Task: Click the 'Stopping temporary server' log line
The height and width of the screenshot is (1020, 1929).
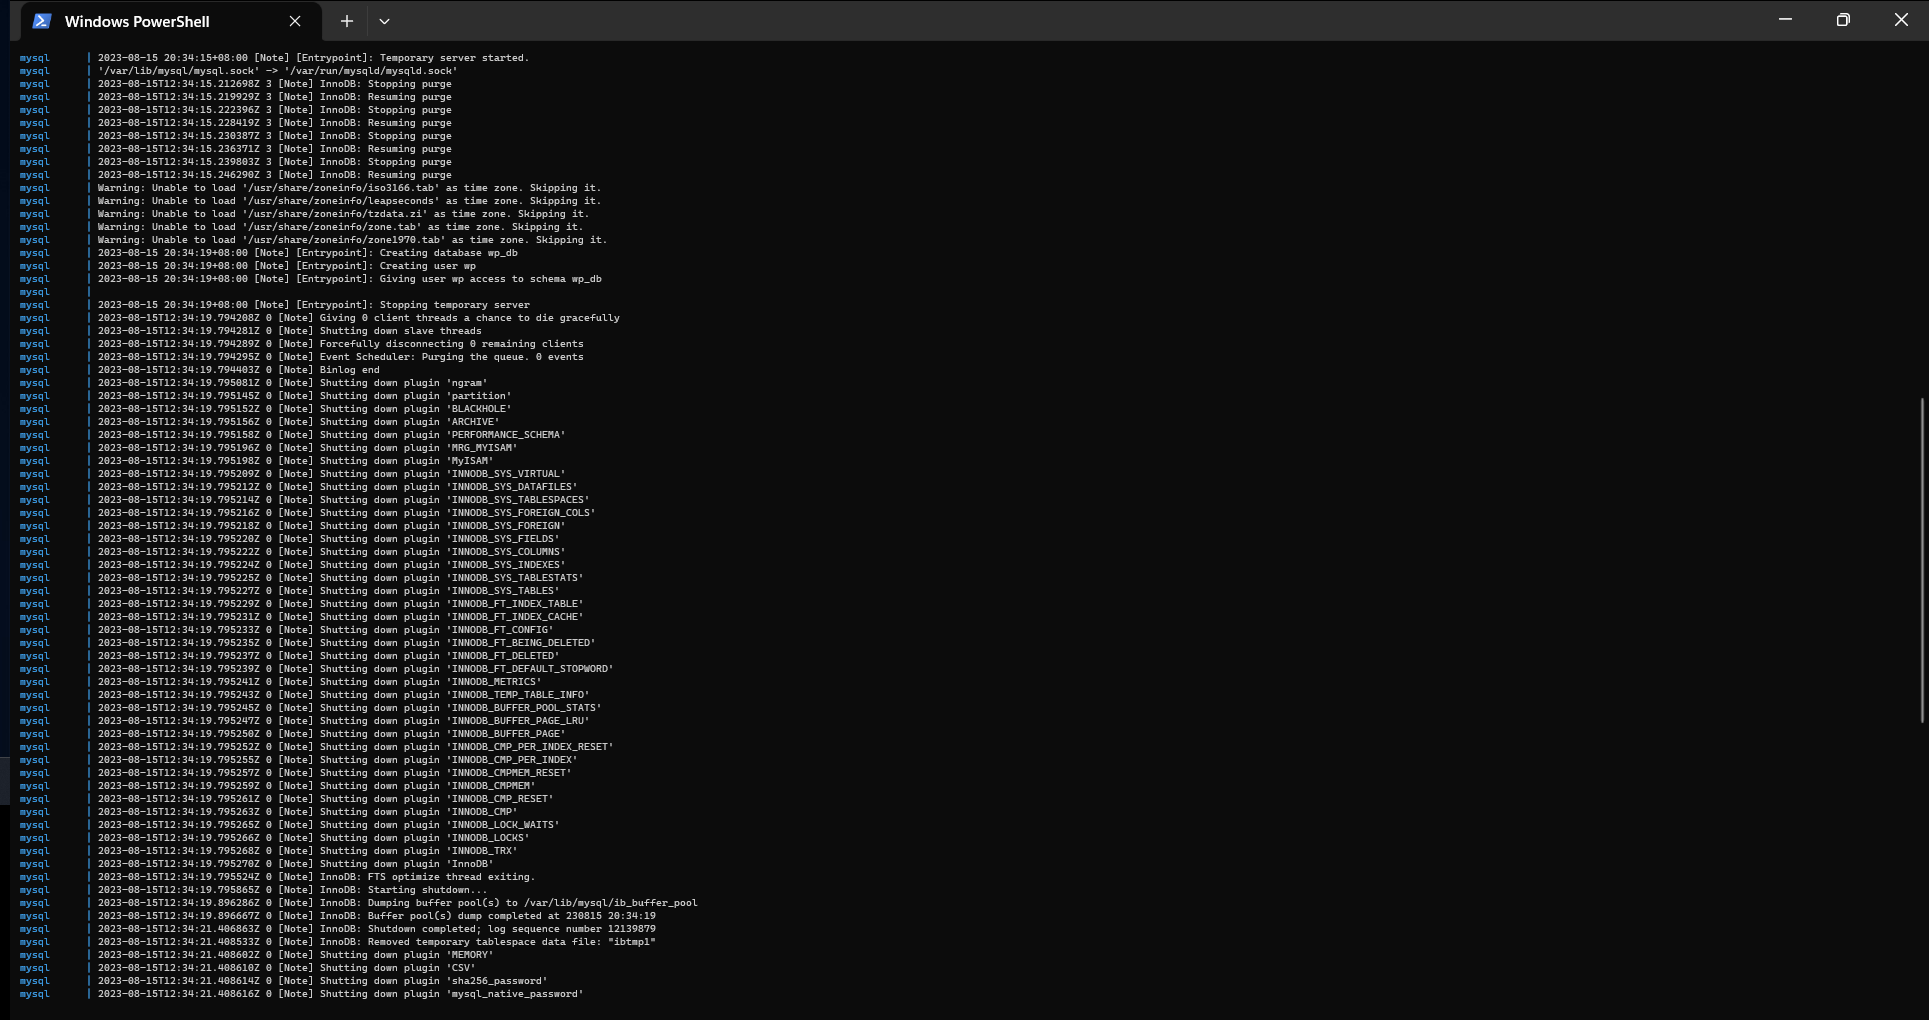Action: pyautogui.click(x=313, y=305)
